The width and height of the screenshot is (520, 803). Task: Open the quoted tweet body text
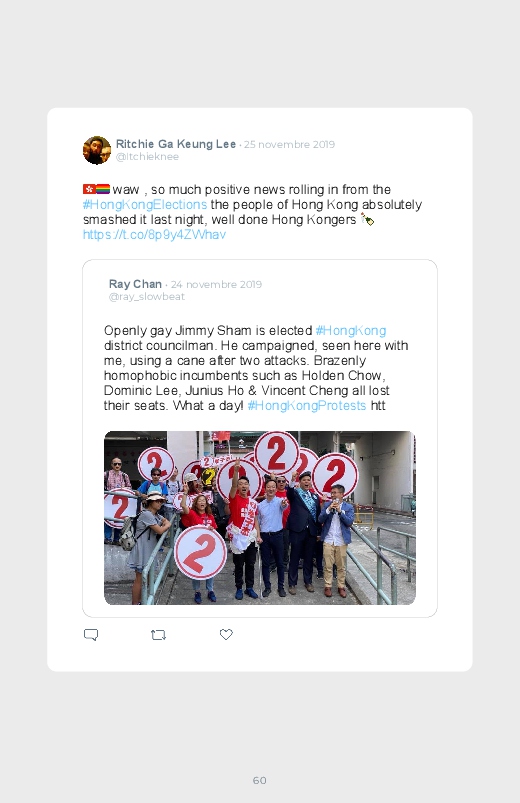[x=256, y=368]
